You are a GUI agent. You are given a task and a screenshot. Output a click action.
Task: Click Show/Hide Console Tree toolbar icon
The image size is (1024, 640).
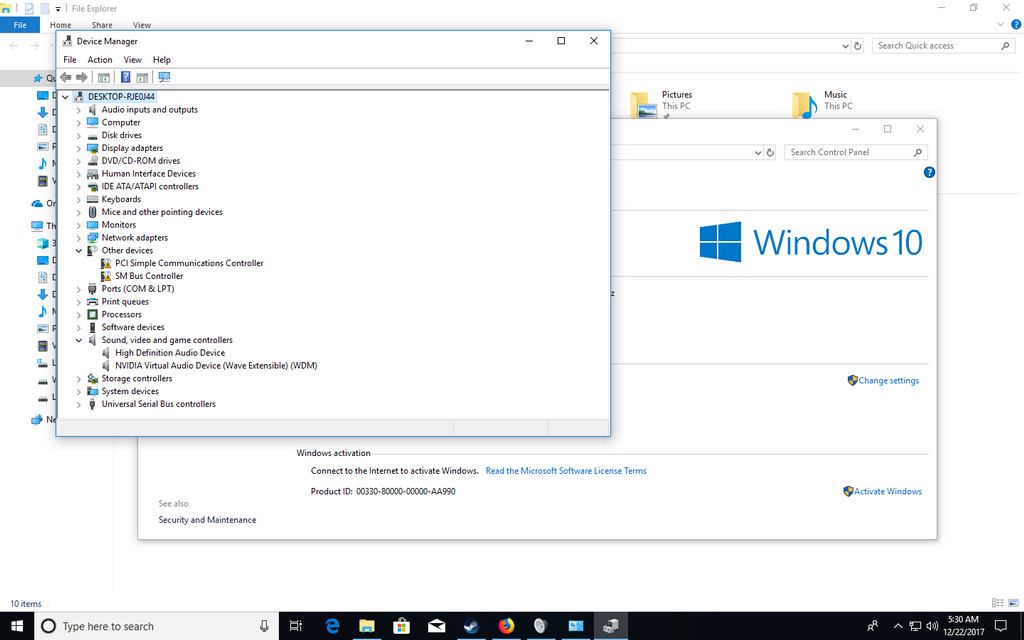point(103,77)
